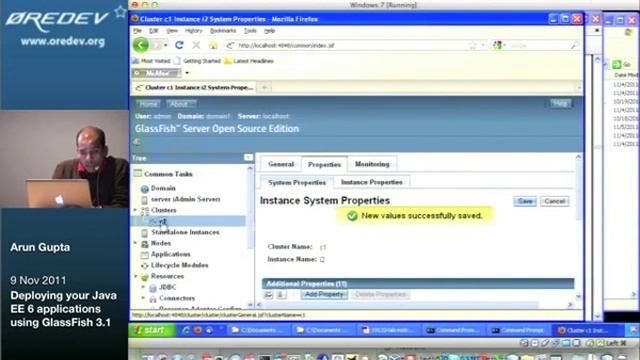The width and height of the screenshot is (640, 360).
Task: Click the URL address bar
Action: click(352, 45)
